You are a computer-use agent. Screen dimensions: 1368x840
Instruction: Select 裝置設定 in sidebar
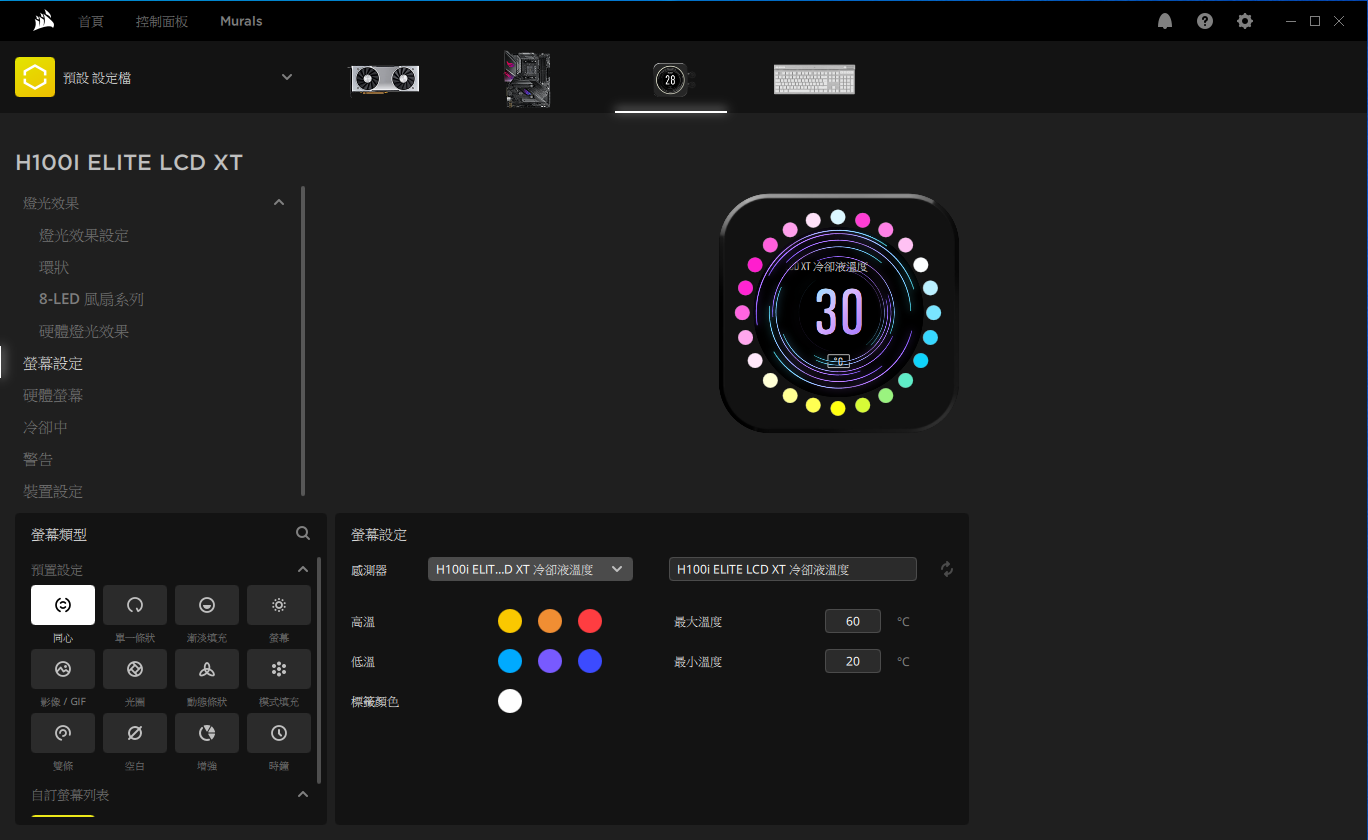tap(53, 491)
